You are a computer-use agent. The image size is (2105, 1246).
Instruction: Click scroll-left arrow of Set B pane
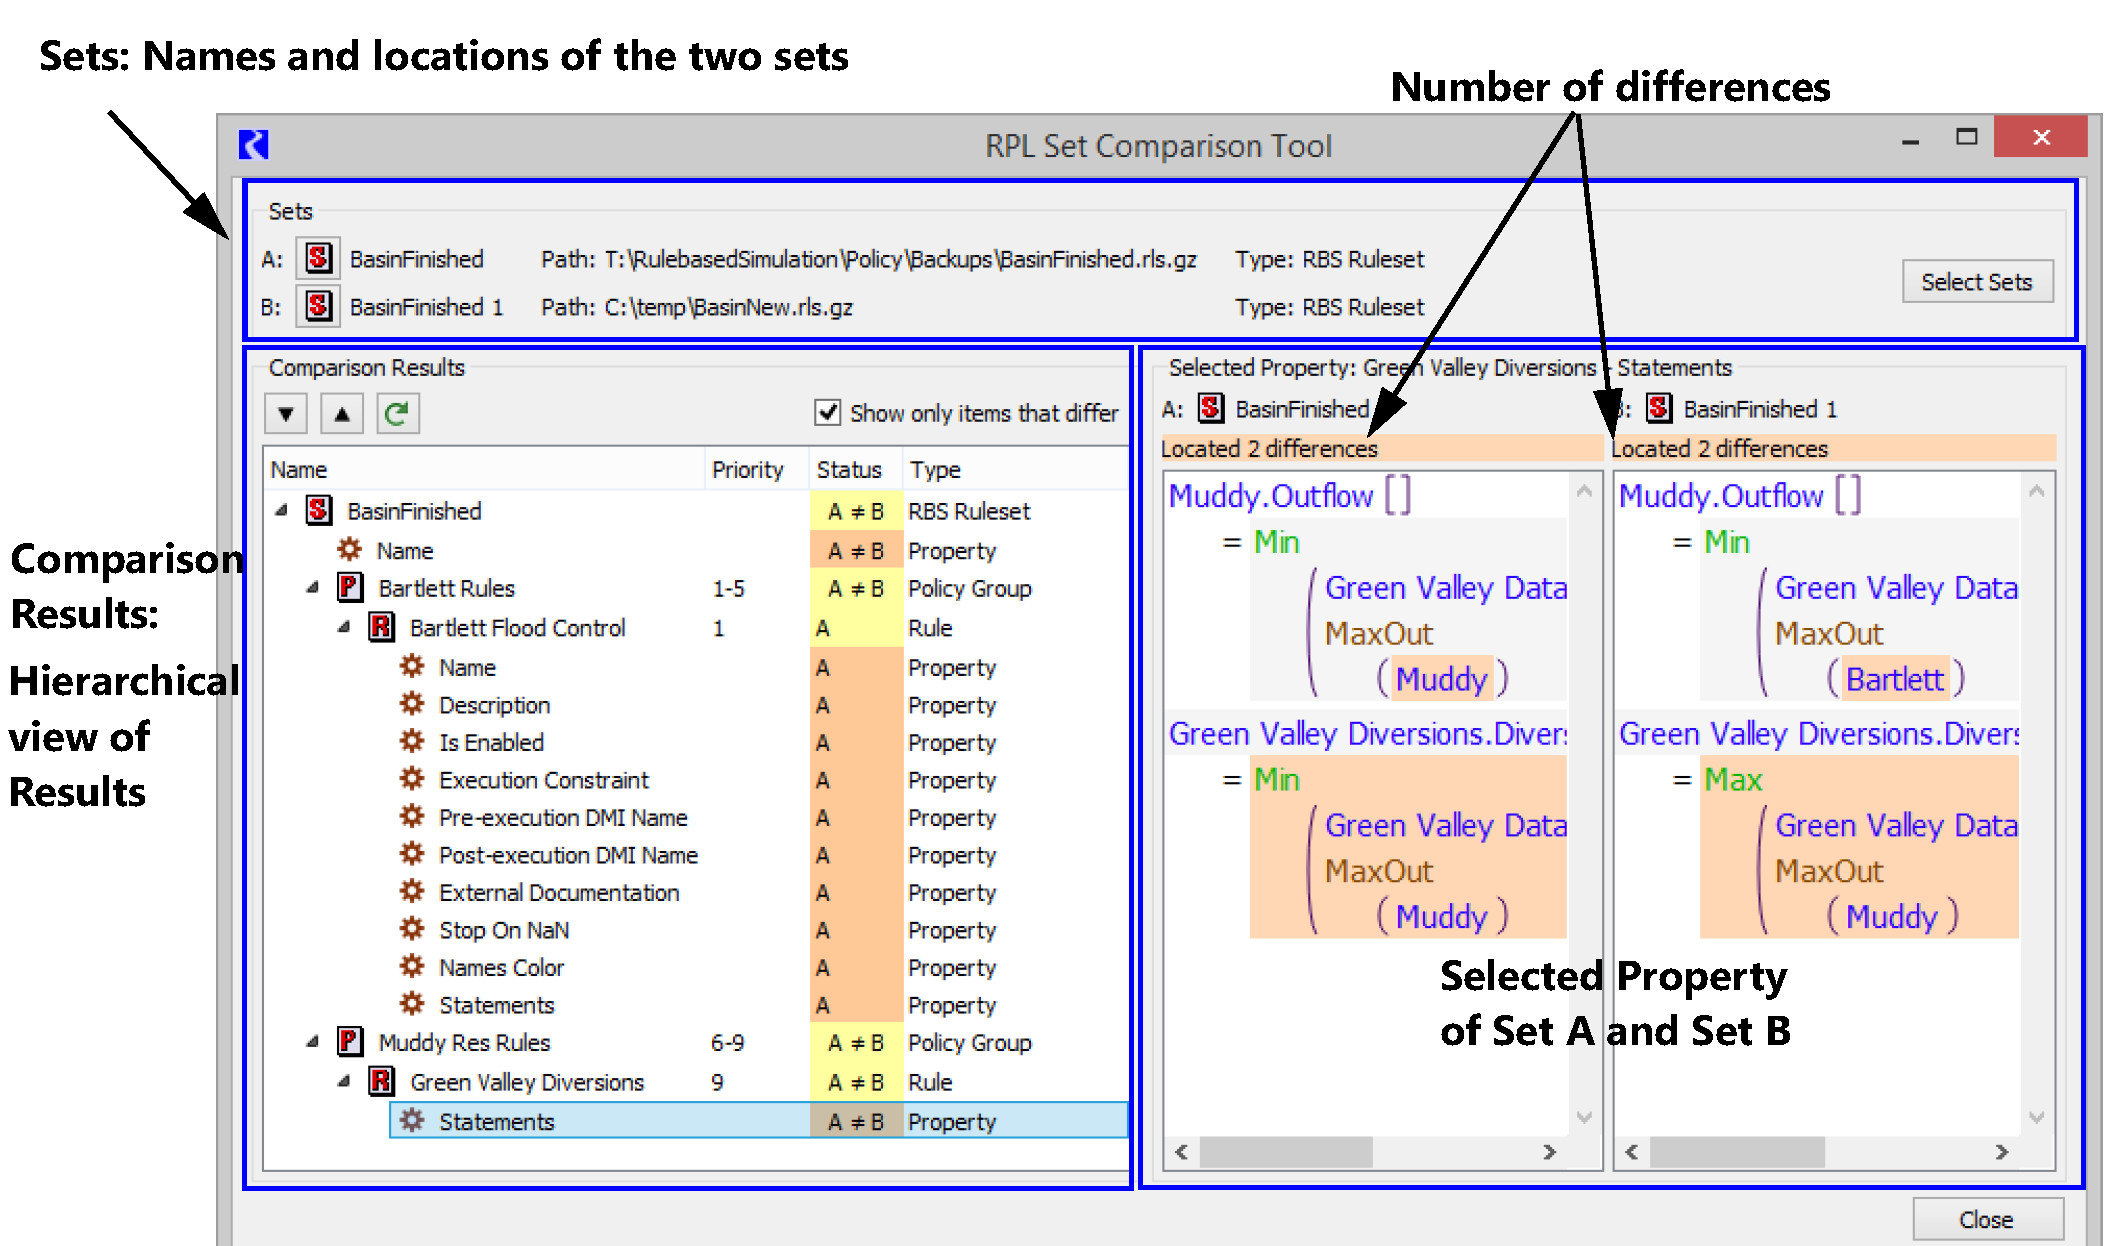(1632, 1152)
